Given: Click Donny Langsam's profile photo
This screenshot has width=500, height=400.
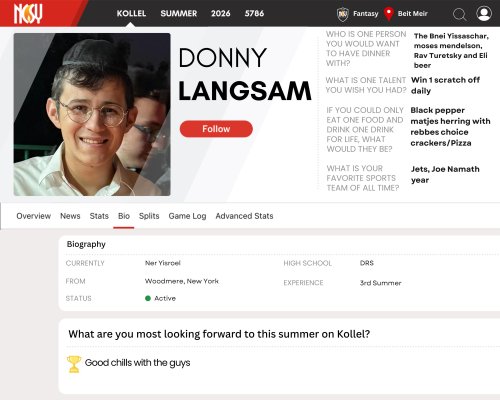Looking at the screenshot, I should [92, 114].
